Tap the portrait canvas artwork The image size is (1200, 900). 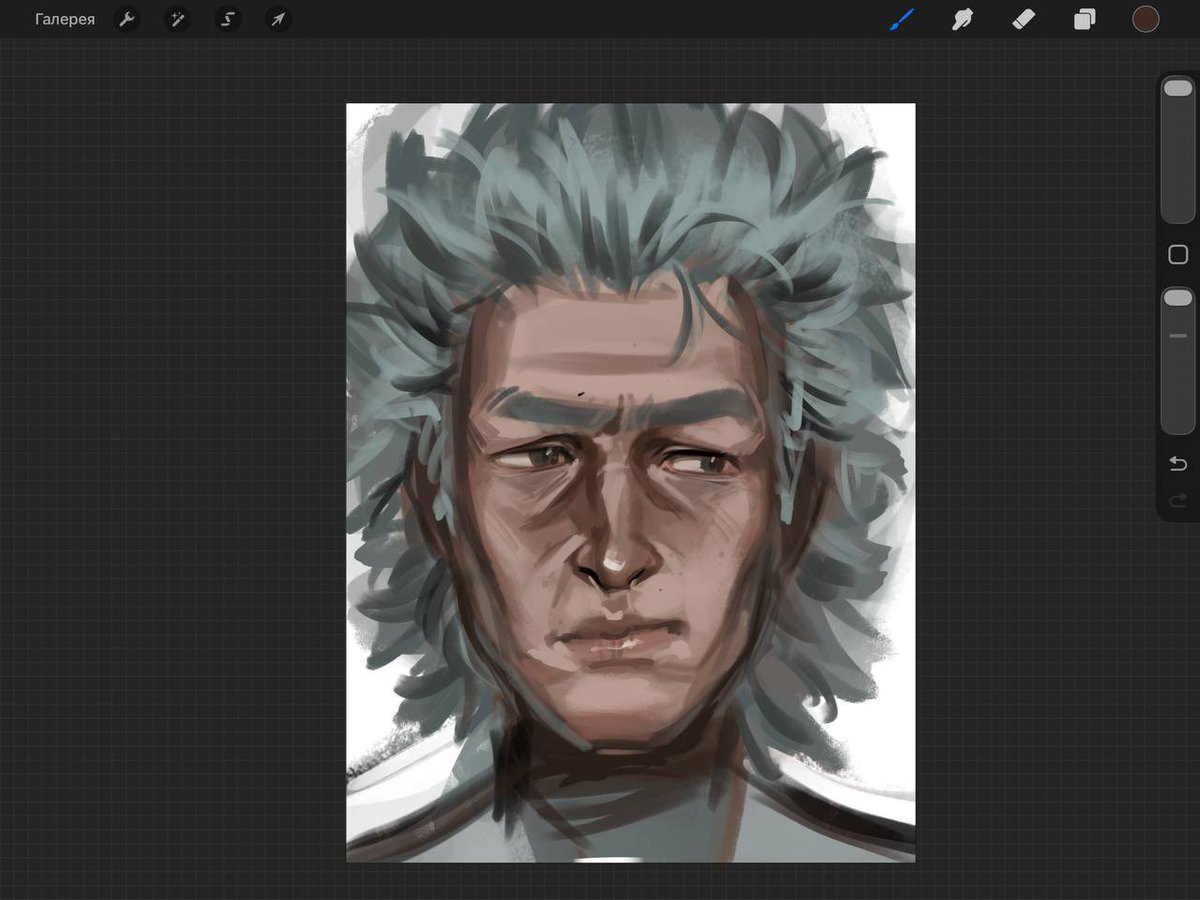click(x=631, y=483)
